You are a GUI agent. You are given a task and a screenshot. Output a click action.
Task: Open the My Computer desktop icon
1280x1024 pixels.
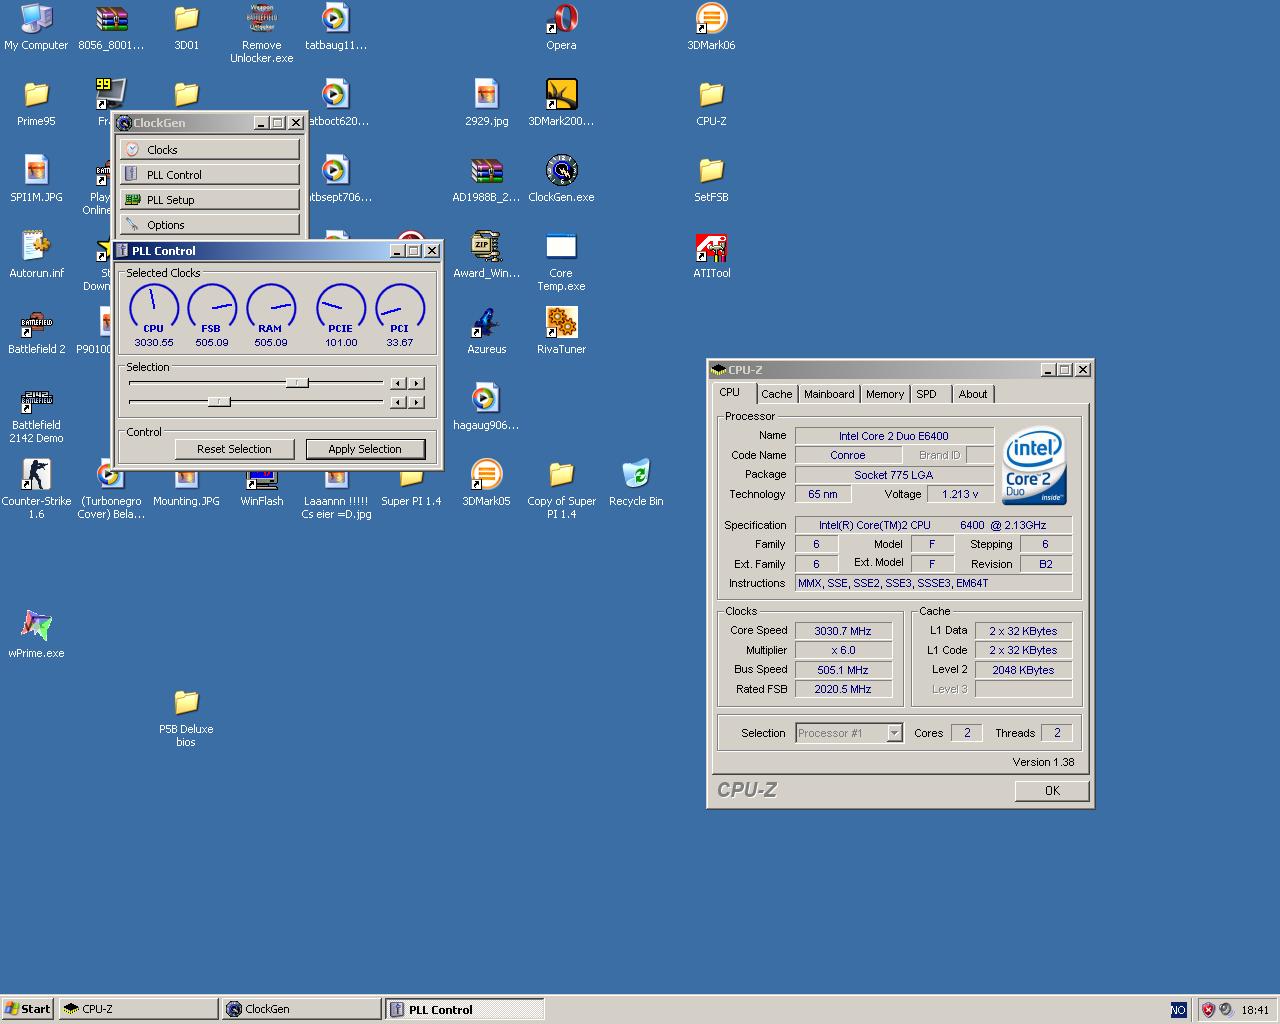click(36, 27)
